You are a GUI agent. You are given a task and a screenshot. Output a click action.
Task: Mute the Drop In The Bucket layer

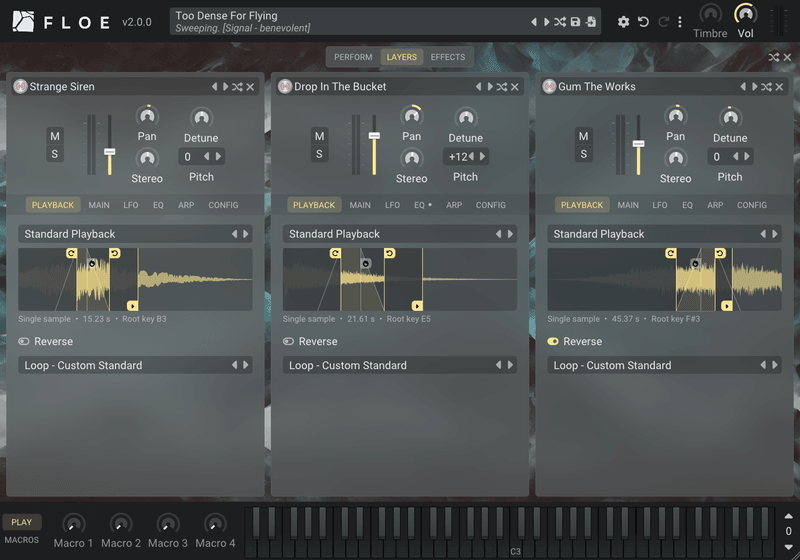tap(319, 136)
